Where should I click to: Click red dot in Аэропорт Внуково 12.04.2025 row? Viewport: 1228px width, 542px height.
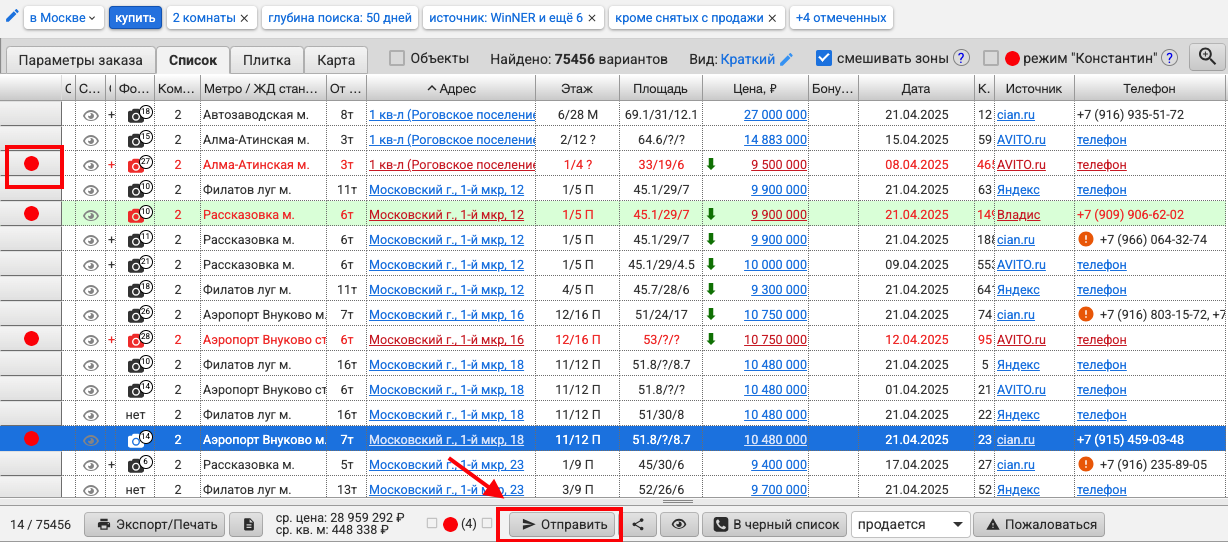tap(31, 339)
